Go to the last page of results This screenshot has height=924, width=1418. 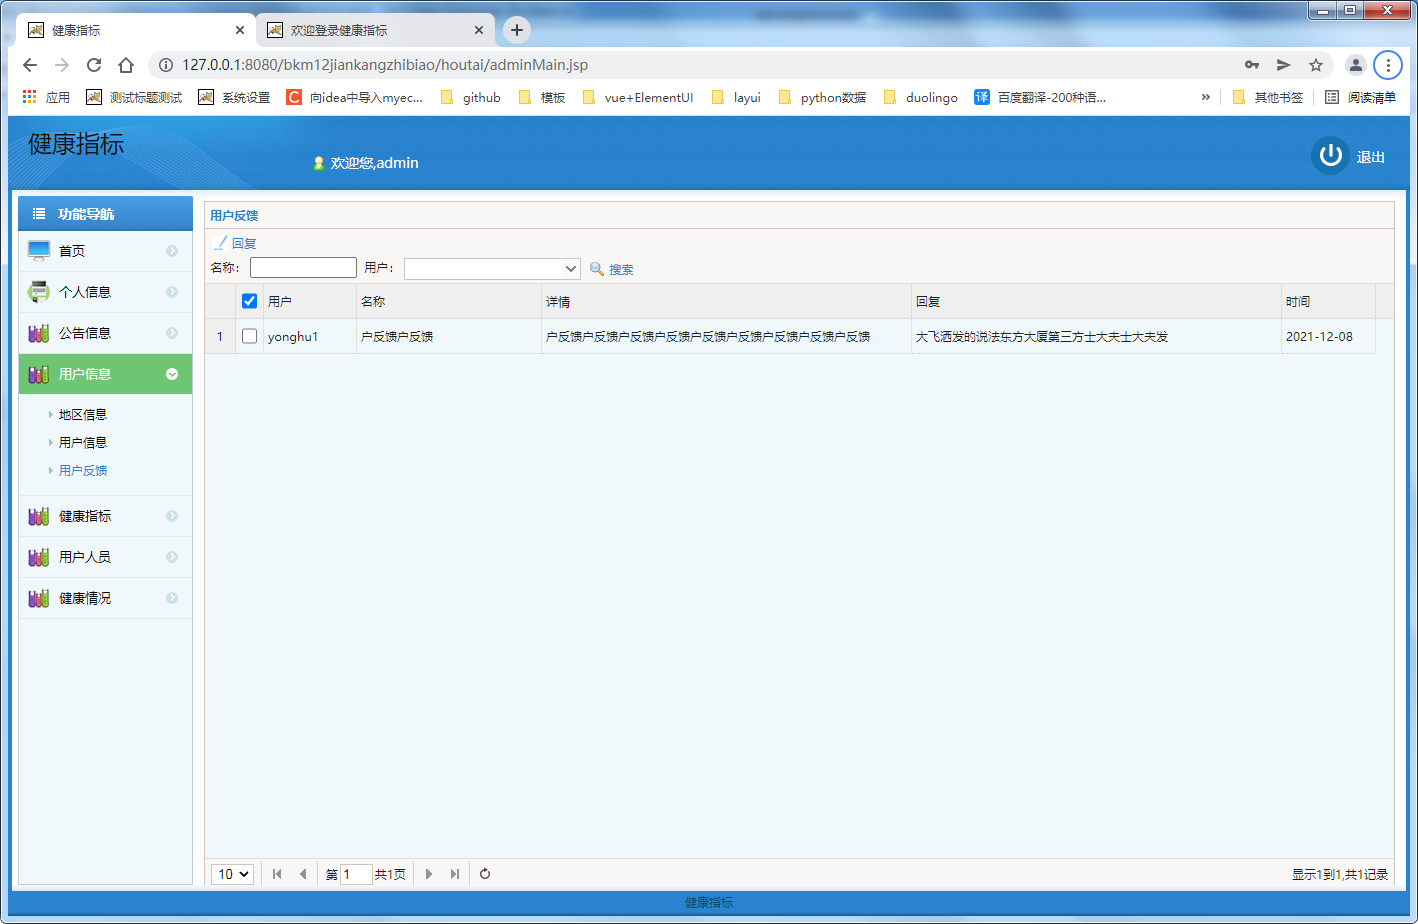(455, 874)
